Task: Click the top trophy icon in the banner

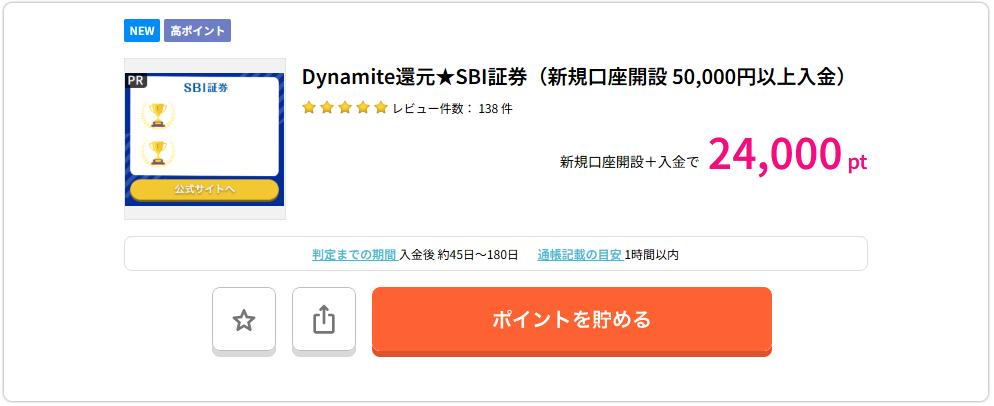Action: [x=157, y=115]
